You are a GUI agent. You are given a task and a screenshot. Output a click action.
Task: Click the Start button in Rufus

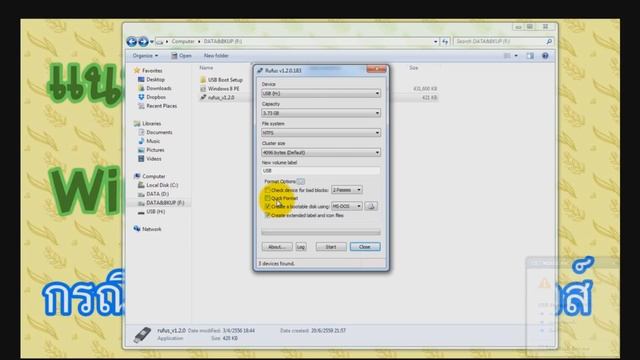click(331, 247)
